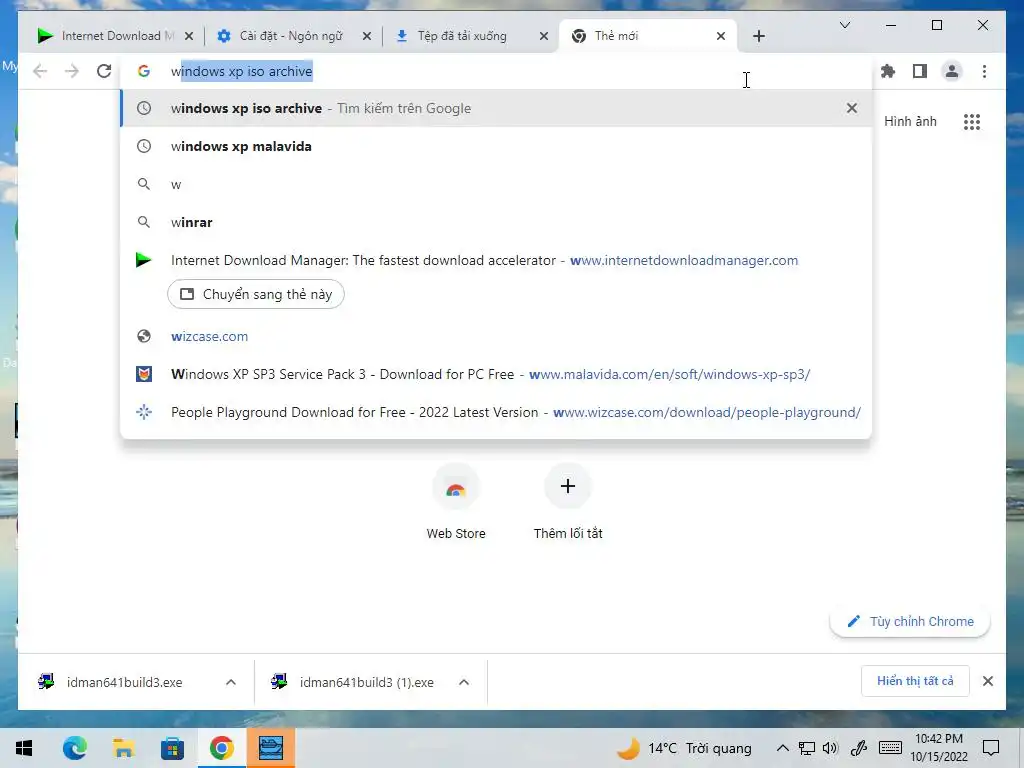Select 'windows xp malavida' history suggestion
The height and width of the screenshot is (768, 1024).
(x=496, y=146)
